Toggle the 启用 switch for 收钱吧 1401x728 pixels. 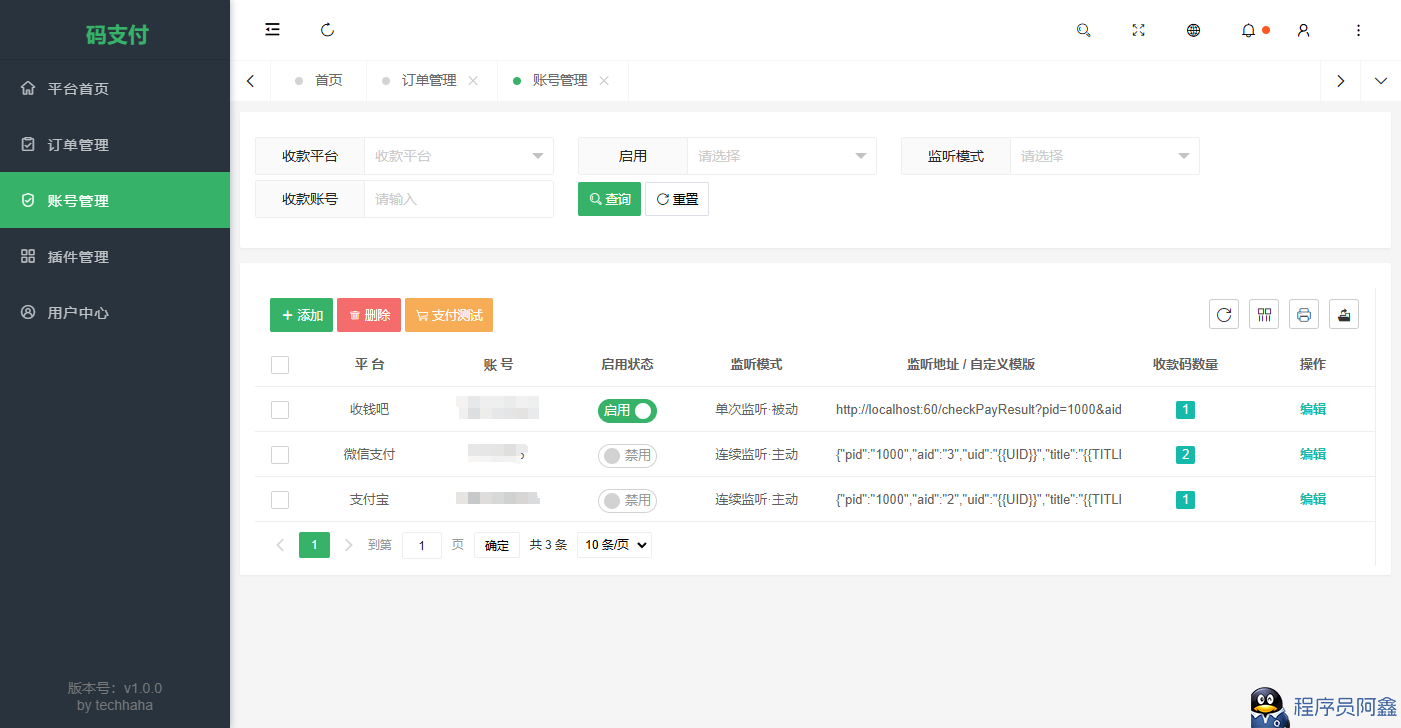(627, 410)
